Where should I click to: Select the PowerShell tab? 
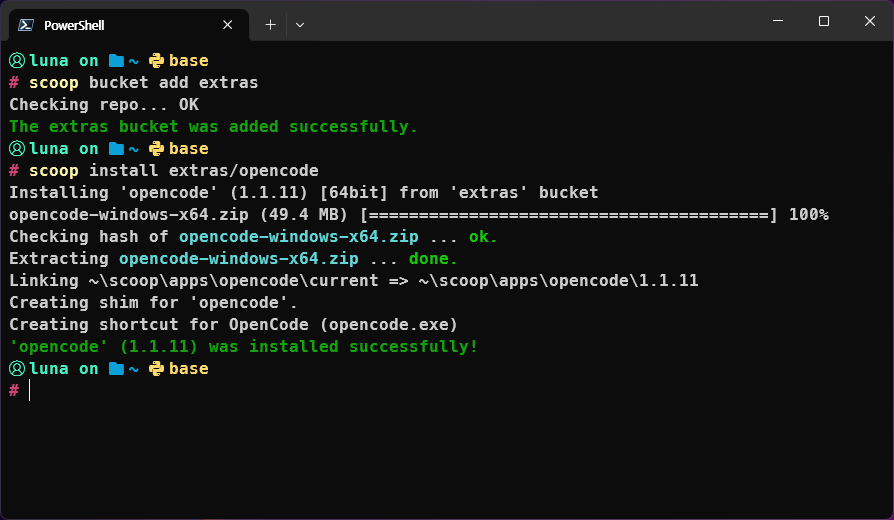click(x=129, y=25)
